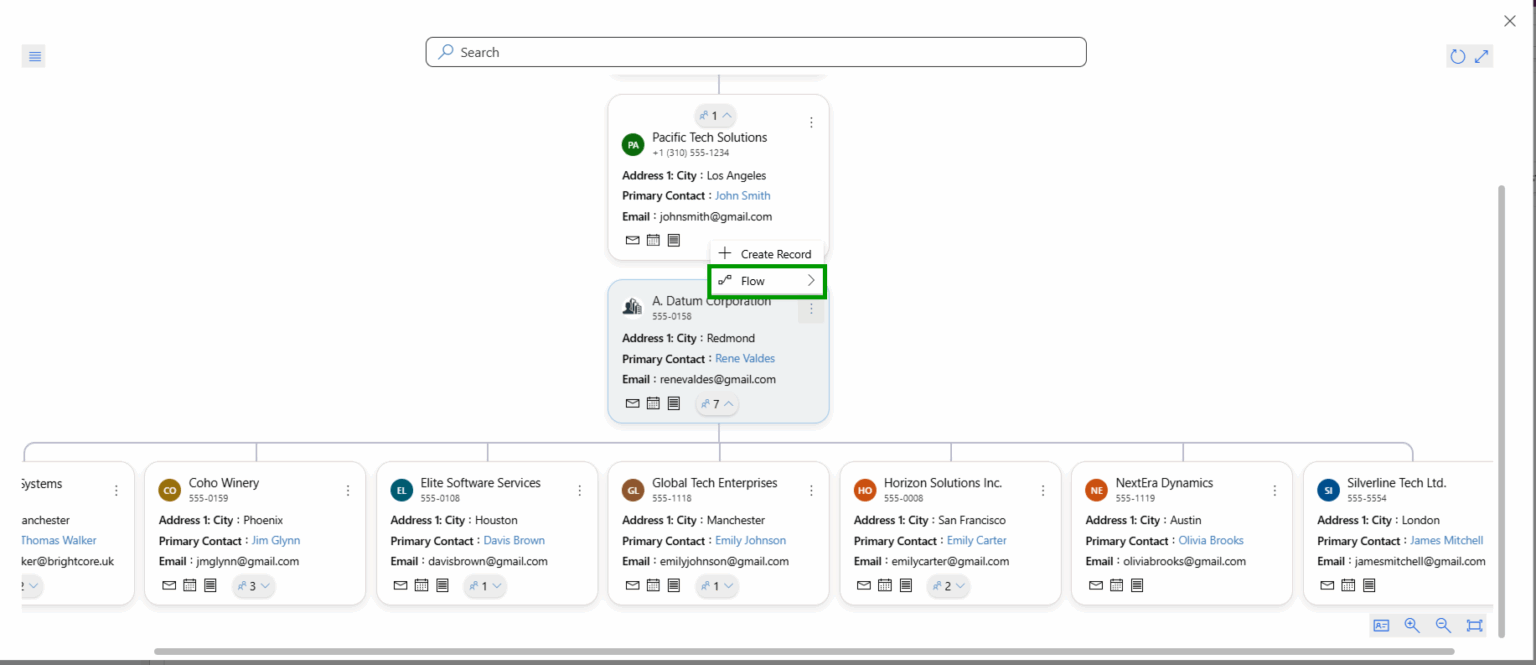Open the hamburger menu in the top-left
The height and width of the screenshot is (665, 1536).
click(33, 55)
